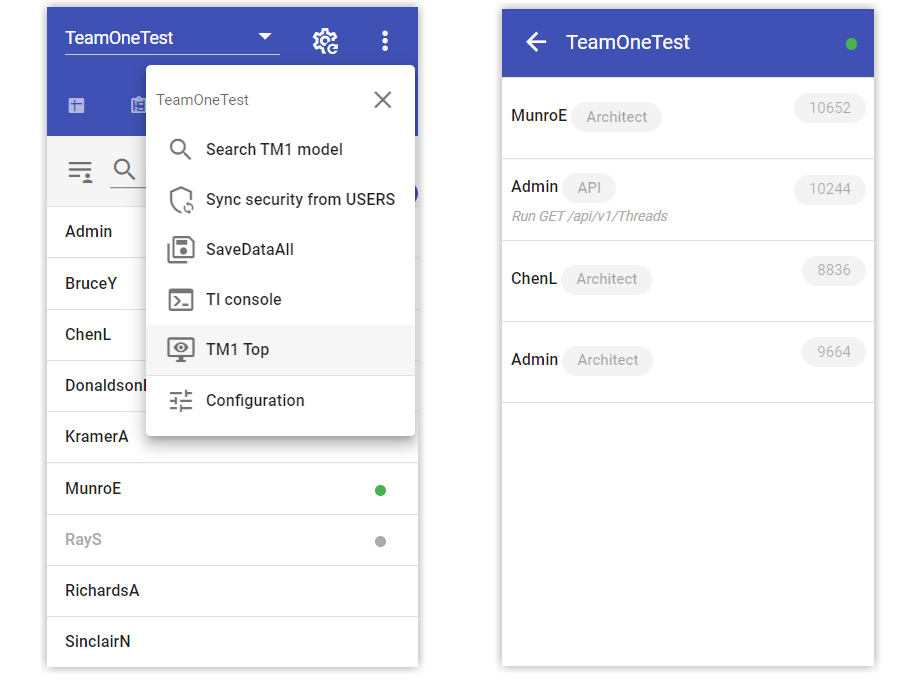Click the TM1 Top monitor eye icon
921x690 pixels.
click(181, 349)
